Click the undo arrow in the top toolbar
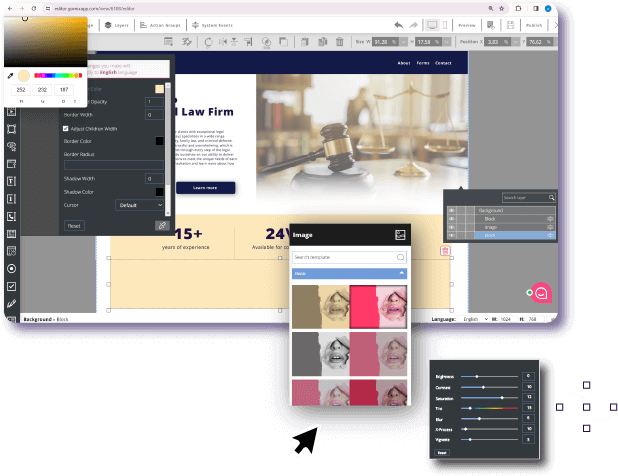Screen dimensions: 618x476 pyautogui.click(x=398, y=24)
